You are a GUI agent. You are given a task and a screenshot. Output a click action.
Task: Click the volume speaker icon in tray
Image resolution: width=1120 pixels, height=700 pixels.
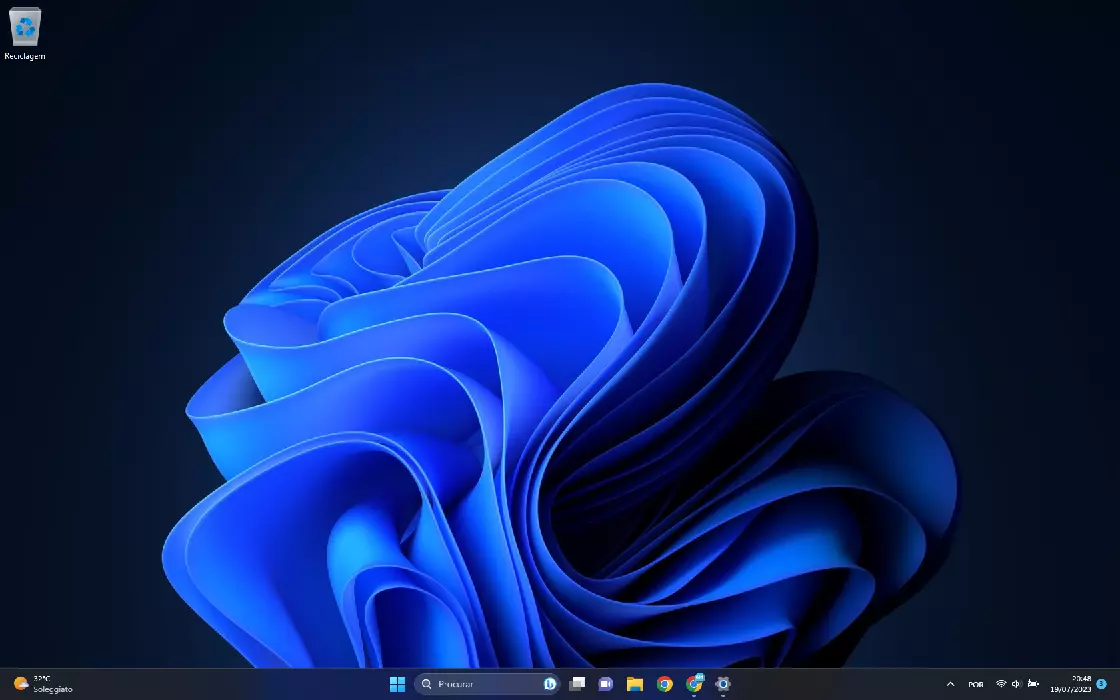[x=1016, y=684]
